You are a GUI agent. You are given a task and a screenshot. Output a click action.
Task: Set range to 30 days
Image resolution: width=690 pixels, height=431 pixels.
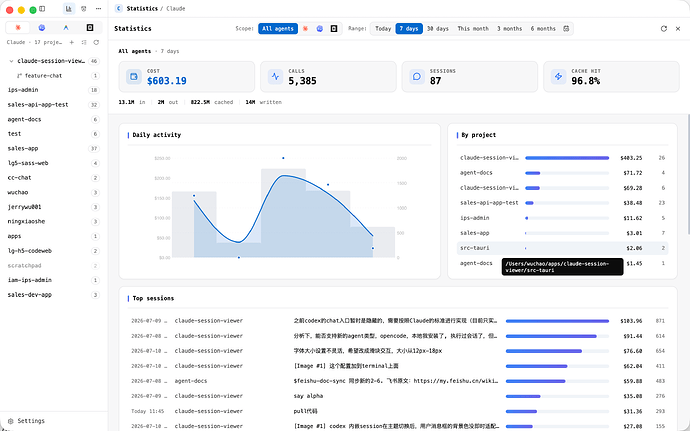tap(438, 29)
